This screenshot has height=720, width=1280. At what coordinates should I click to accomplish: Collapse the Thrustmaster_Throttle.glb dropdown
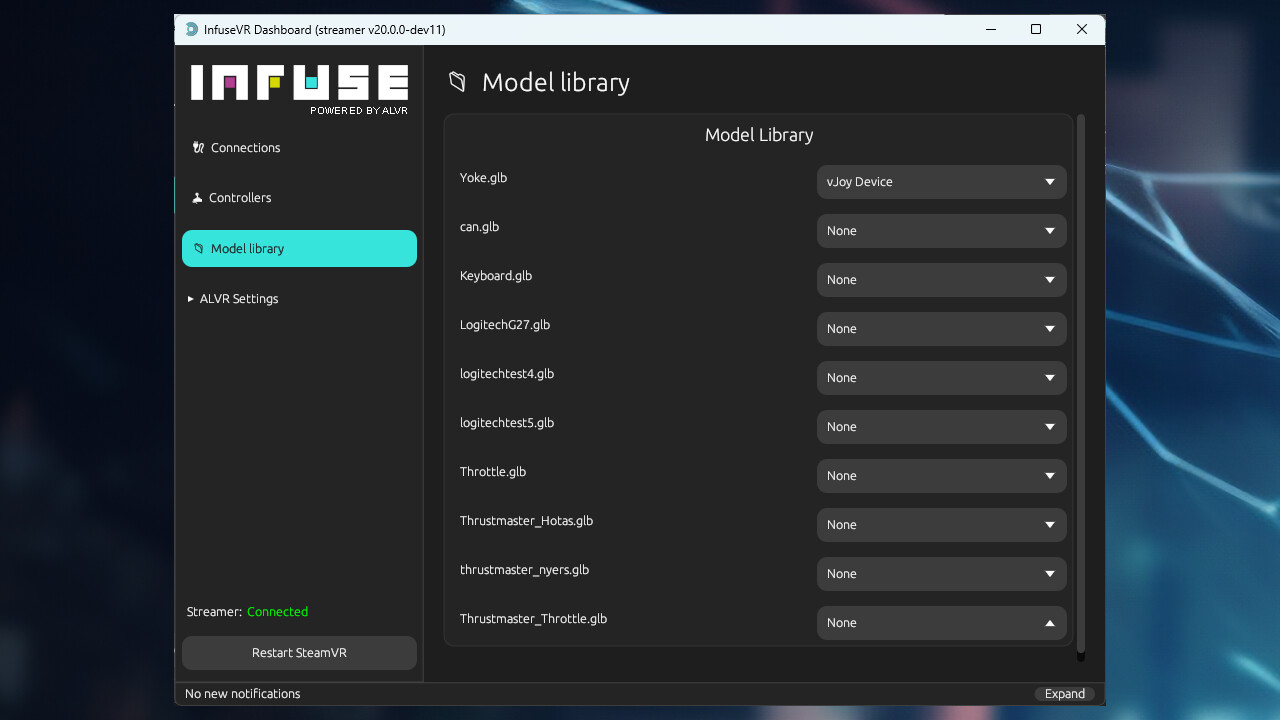pos(940,622)
